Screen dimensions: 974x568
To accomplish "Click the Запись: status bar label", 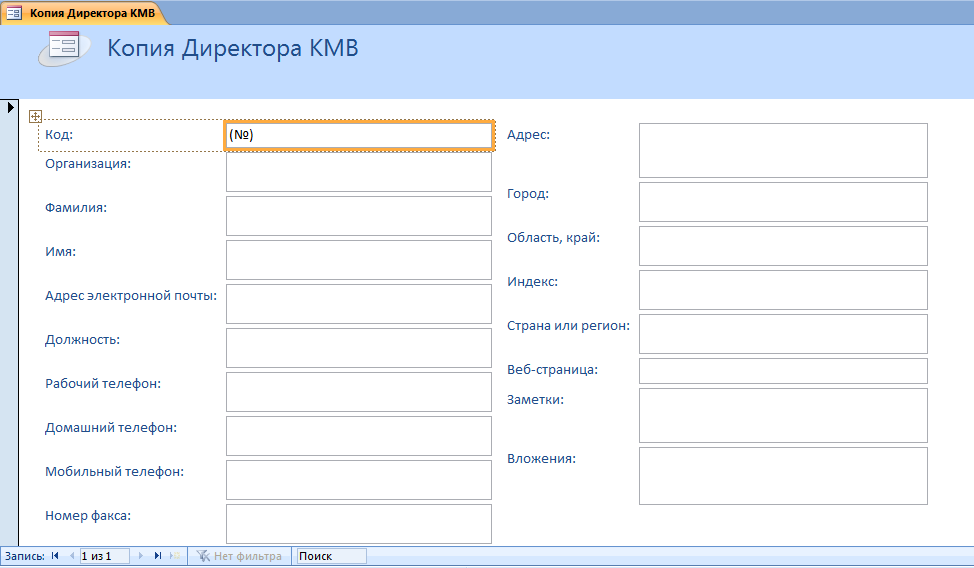I will (24, 556).
